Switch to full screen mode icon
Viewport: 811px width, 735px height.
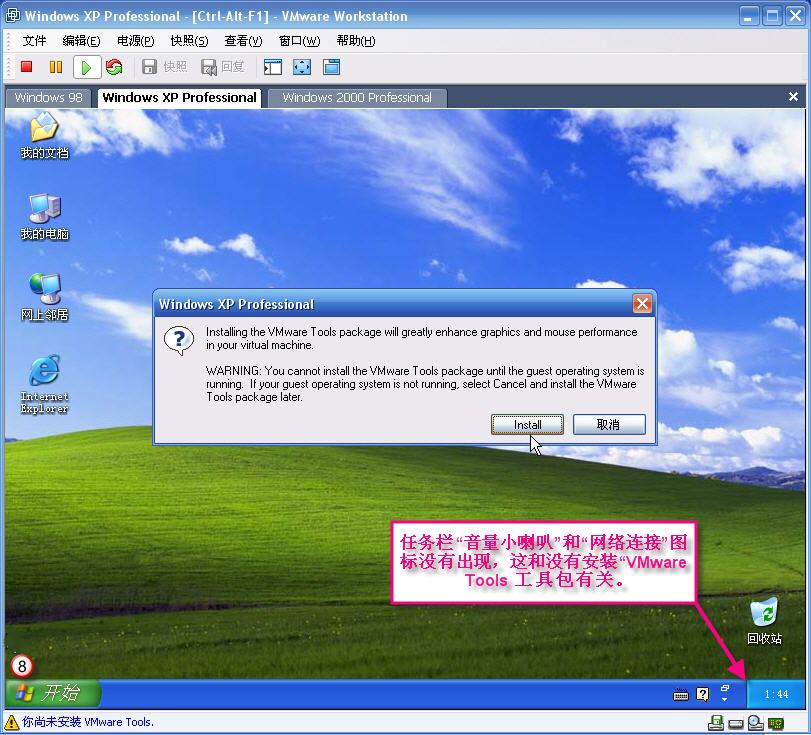(x=302, y=67)
